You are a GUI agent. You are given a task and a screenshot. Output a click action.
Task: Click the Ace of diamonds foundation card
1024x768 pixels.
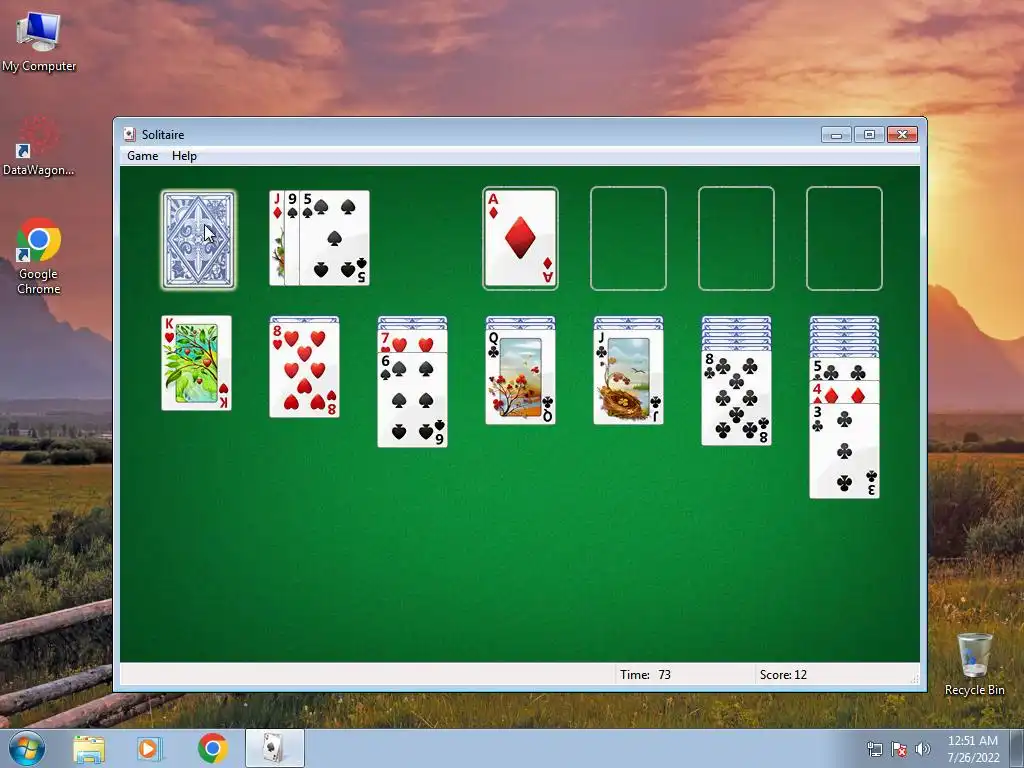tap(520, 238)
